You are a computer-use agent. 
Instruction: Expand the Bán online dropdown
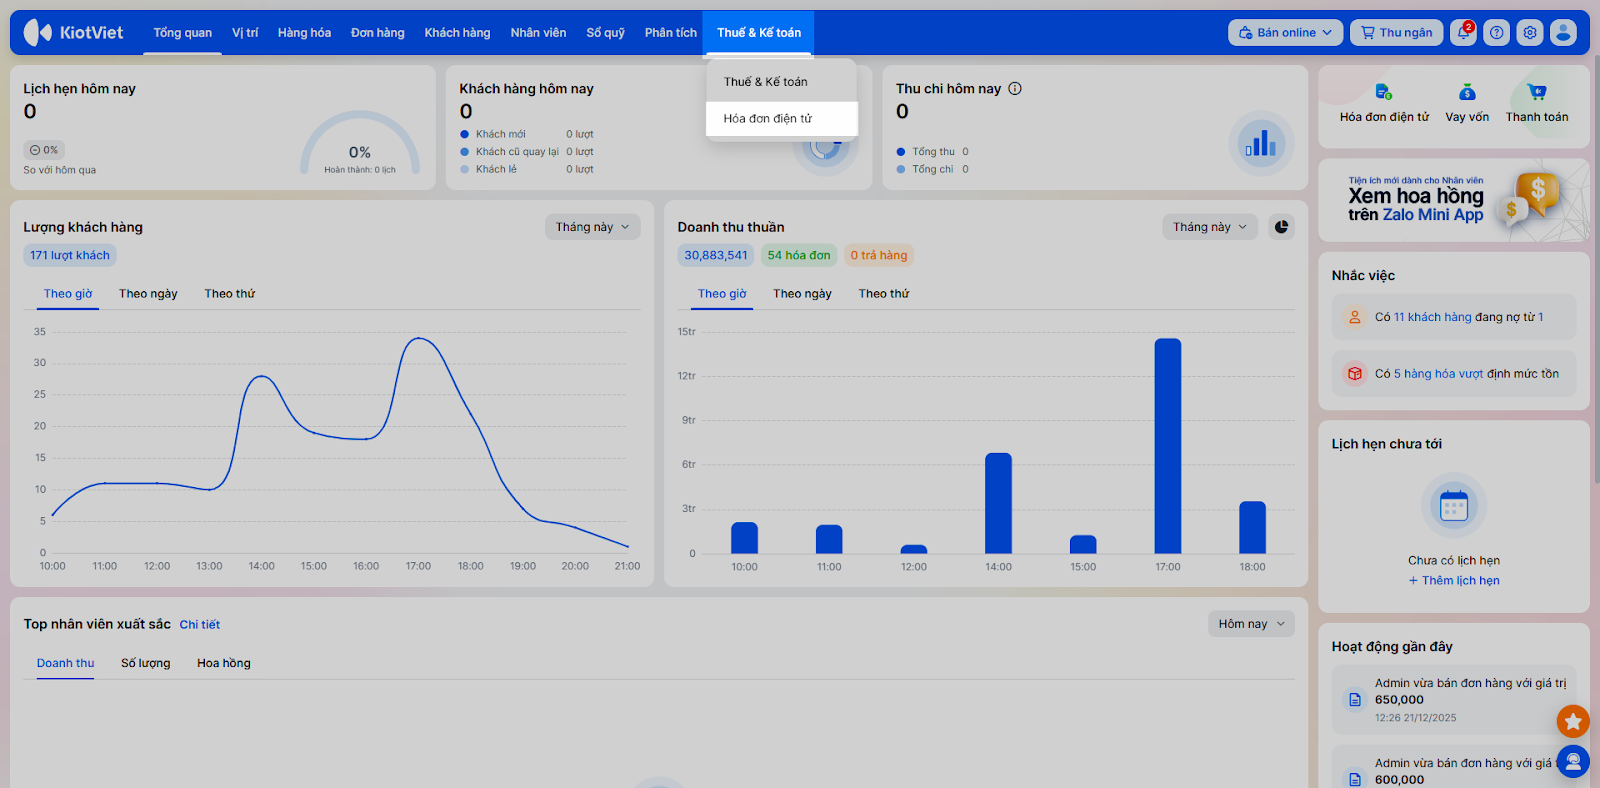1285,33
